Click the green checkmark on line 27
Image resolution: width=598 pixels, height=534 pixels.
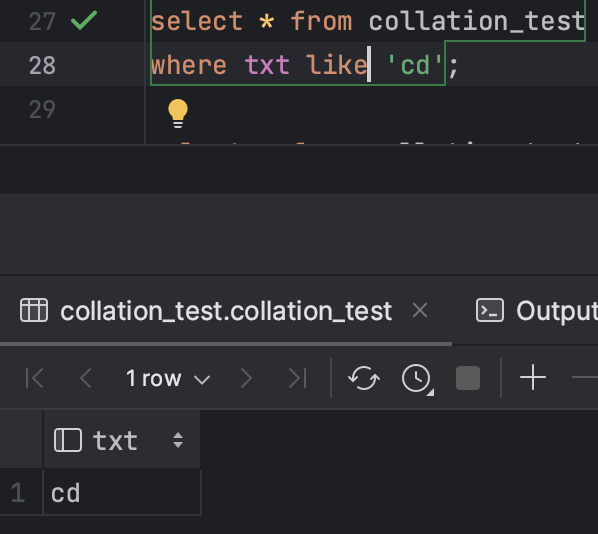(x=84, y=21)
